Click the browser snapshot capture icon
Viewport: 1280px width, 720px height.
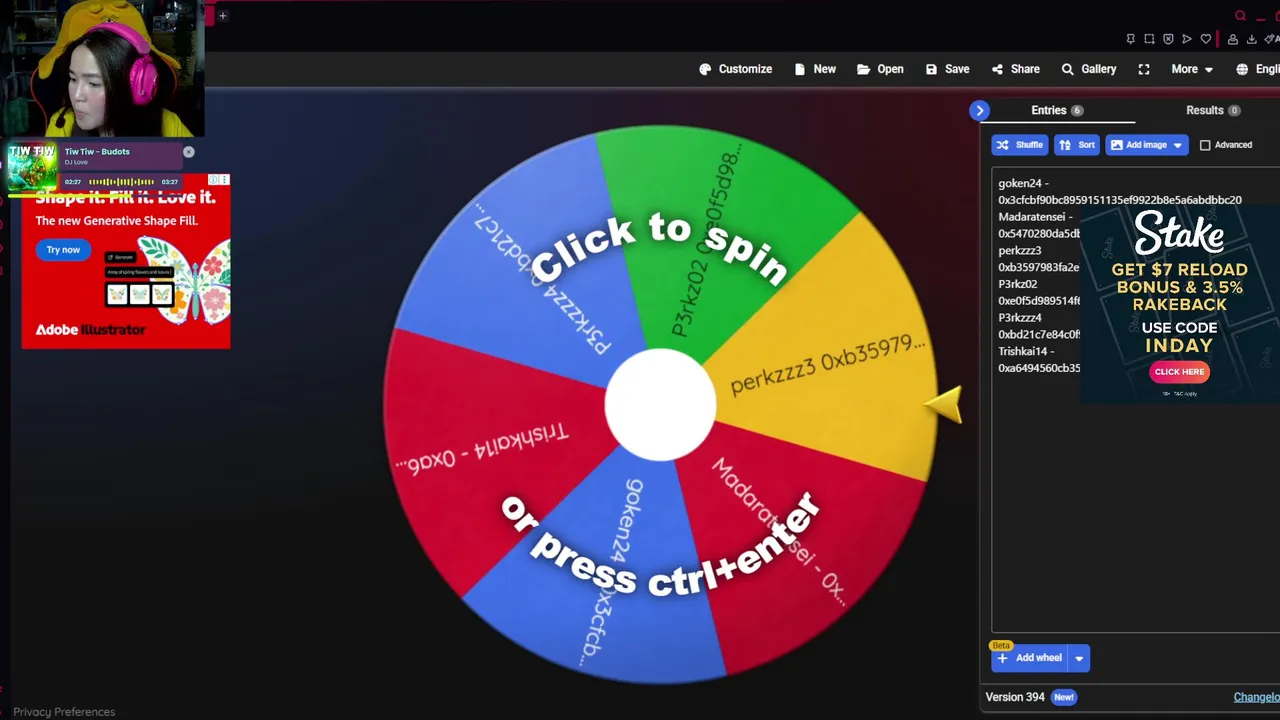pos(1149,39)
